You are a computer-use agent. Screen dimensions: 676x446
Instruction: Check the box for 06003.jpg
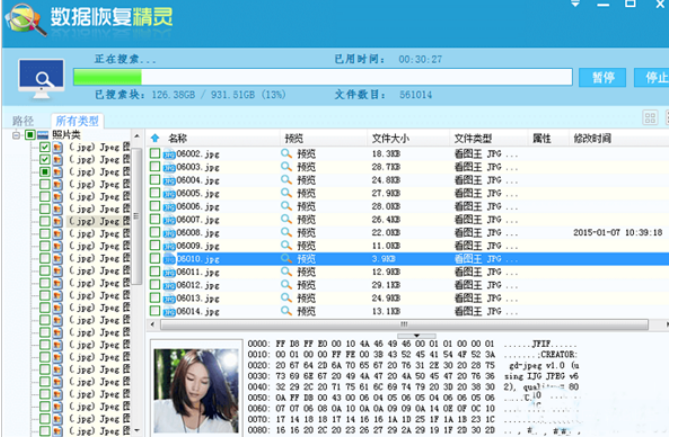click(x=155, y=168)
